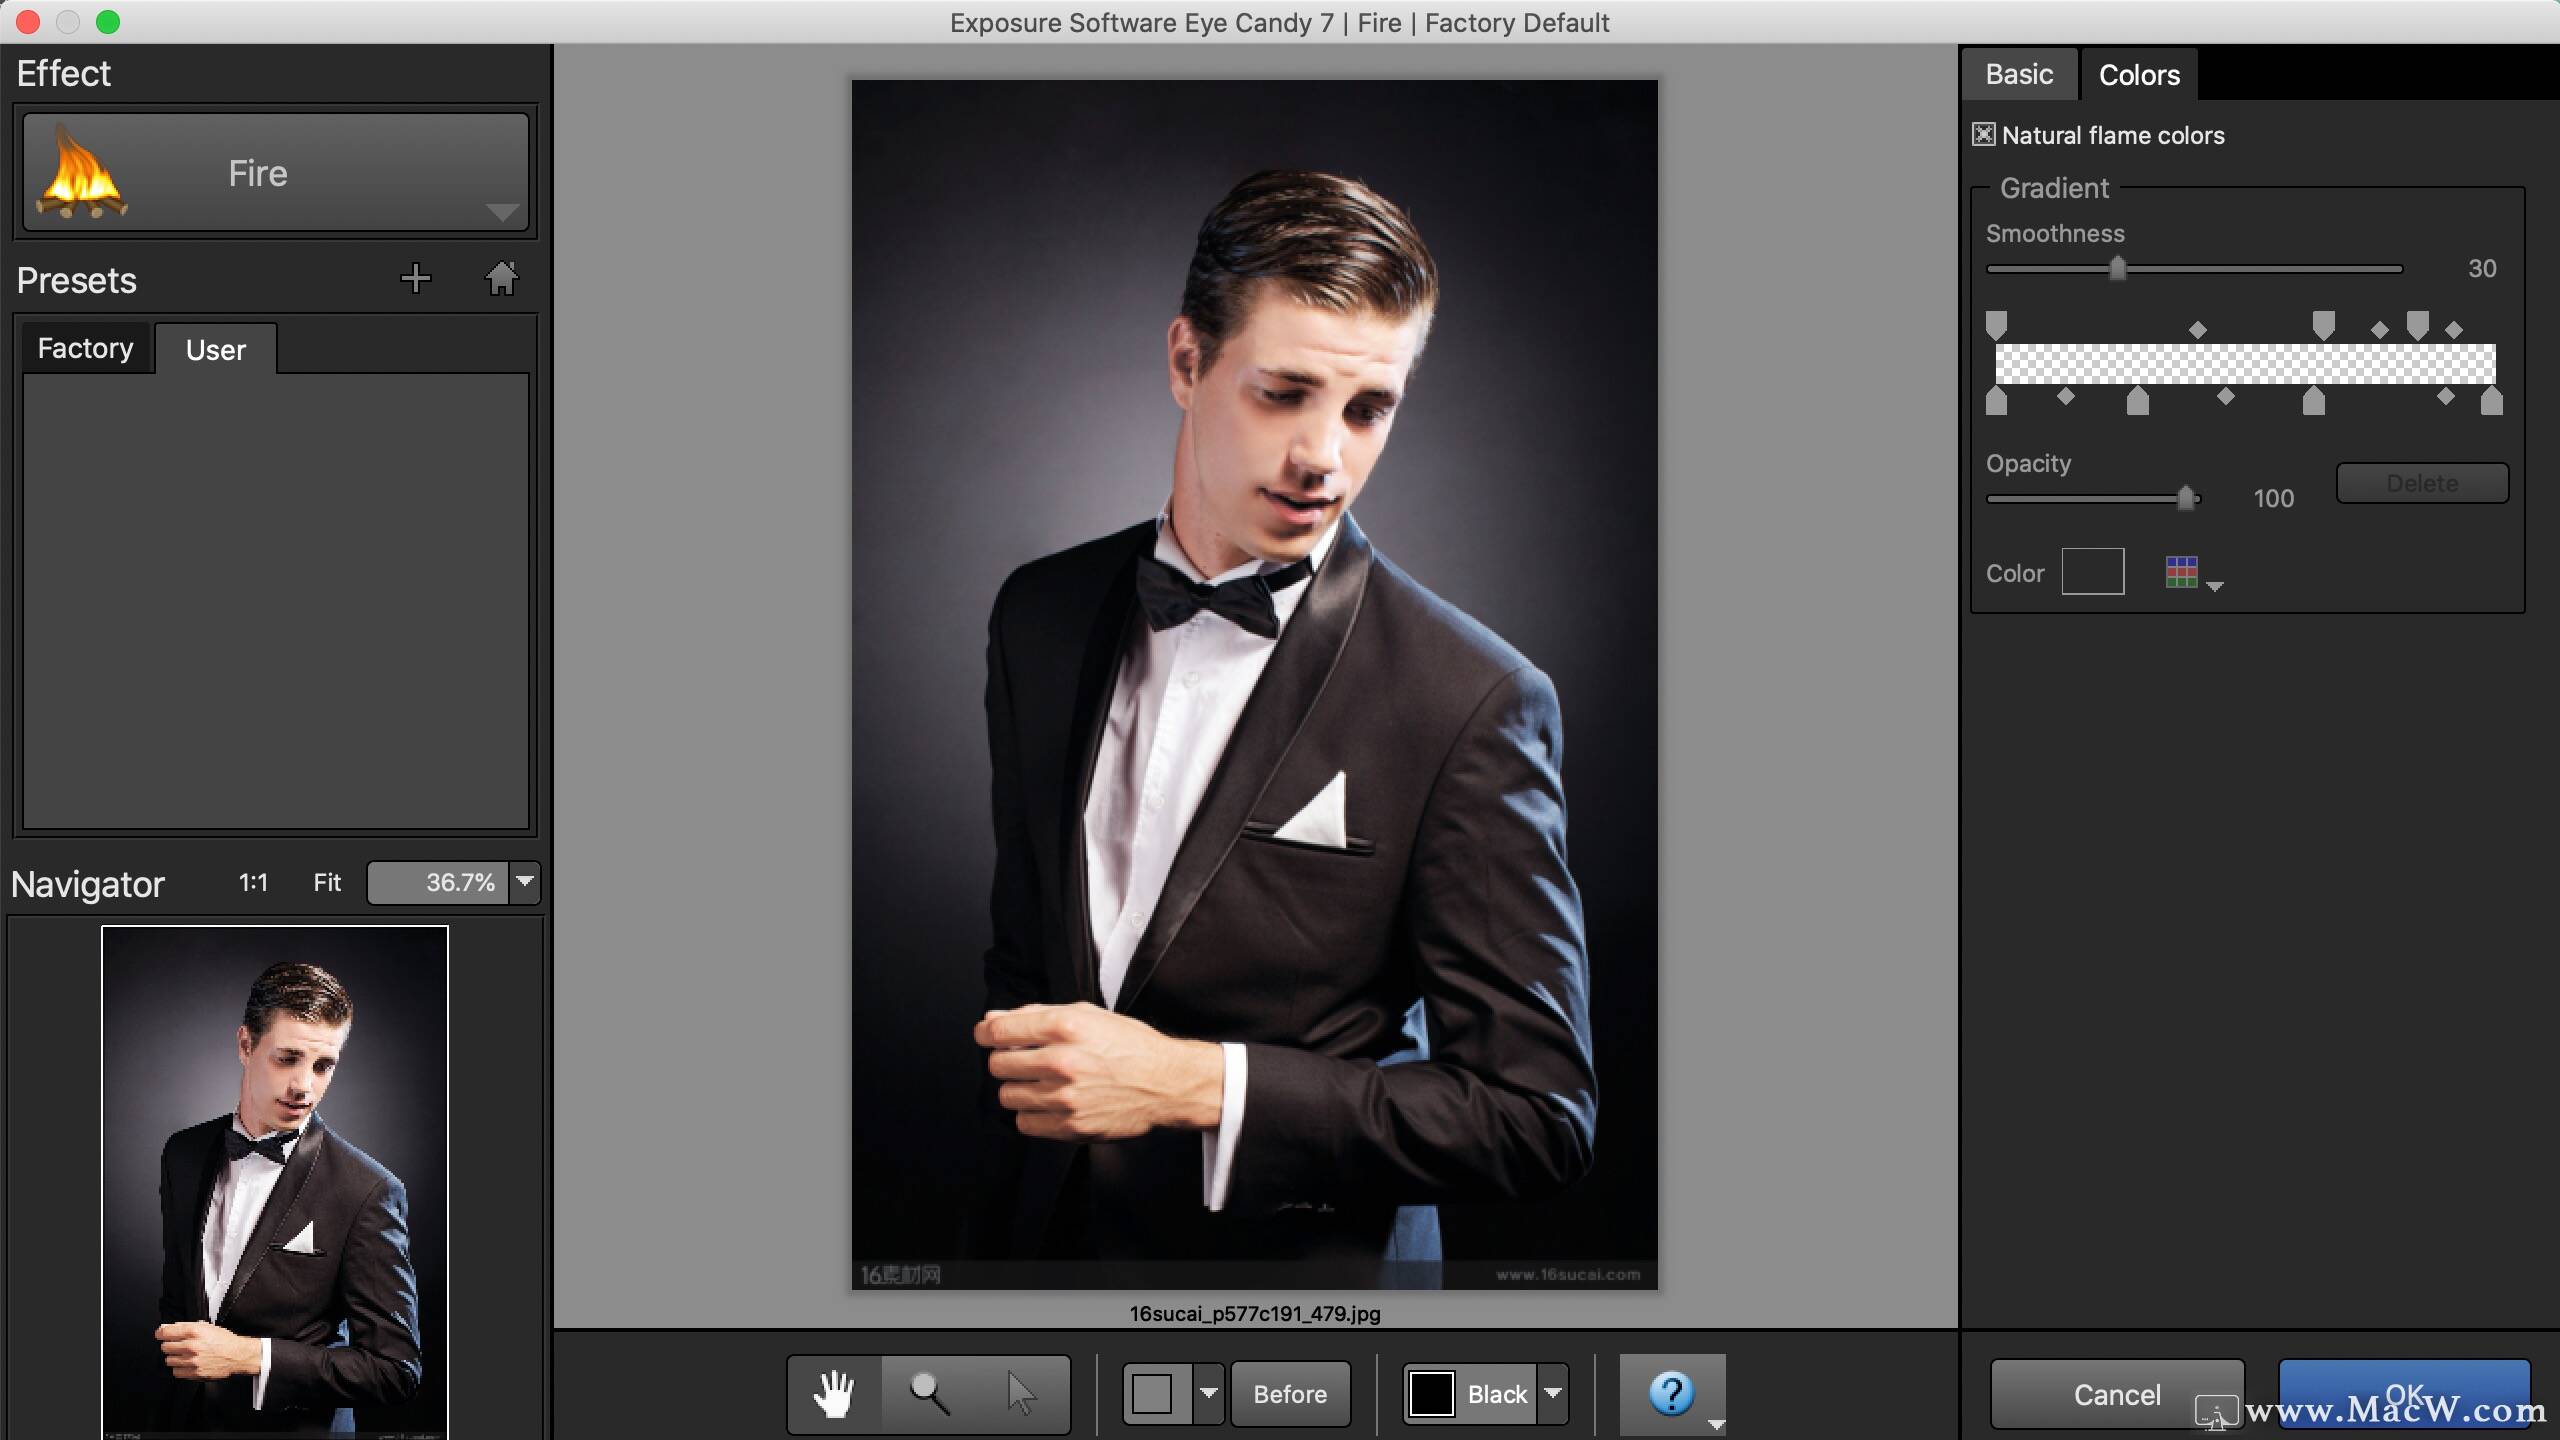Open the help question mark icon

(1671, 1393)
